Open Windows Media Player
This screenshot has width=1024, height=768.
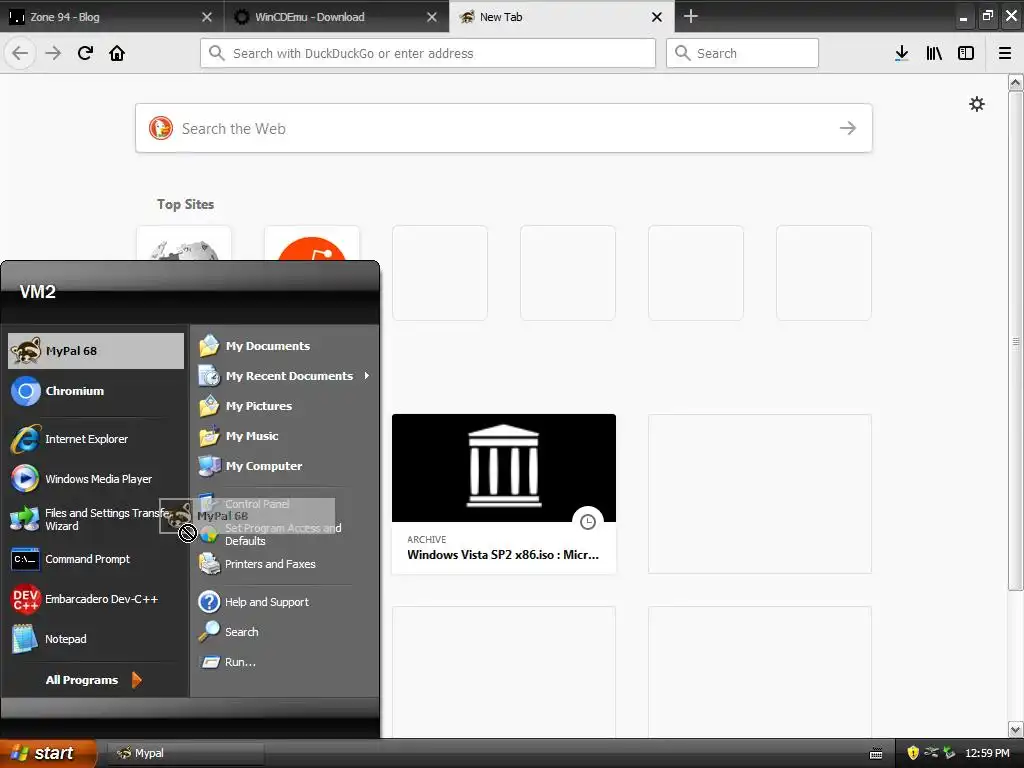click(x=96, y=479)
